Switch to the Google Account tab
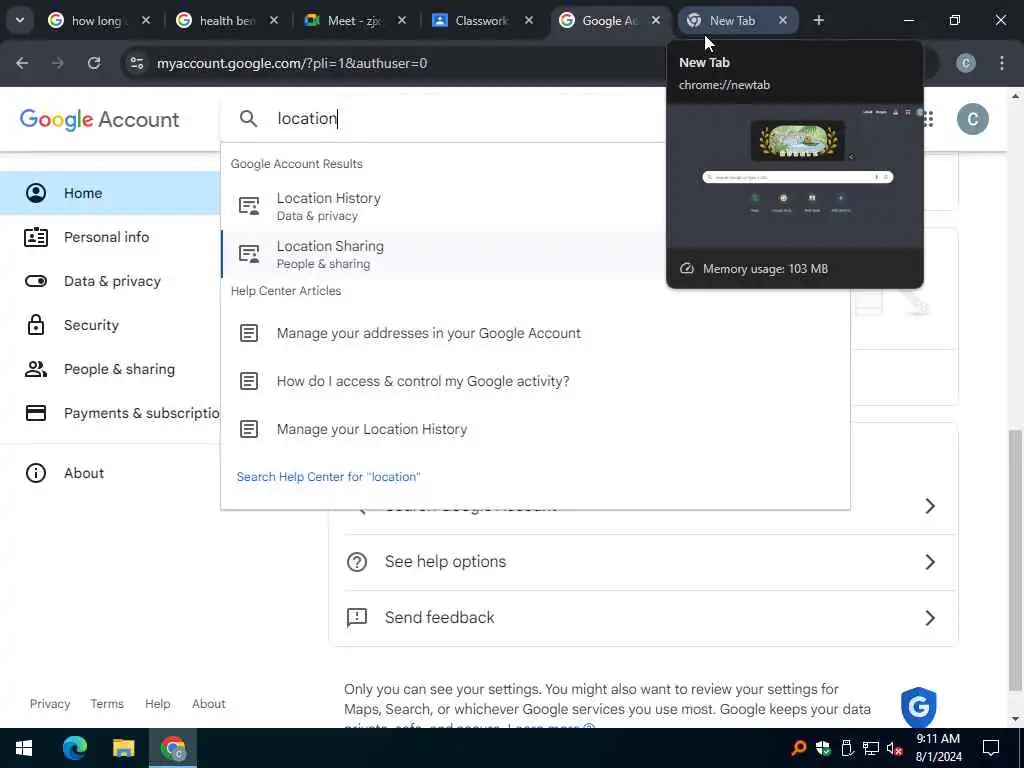The width and height of the screenshot is (1024, 768). point(610,20)
